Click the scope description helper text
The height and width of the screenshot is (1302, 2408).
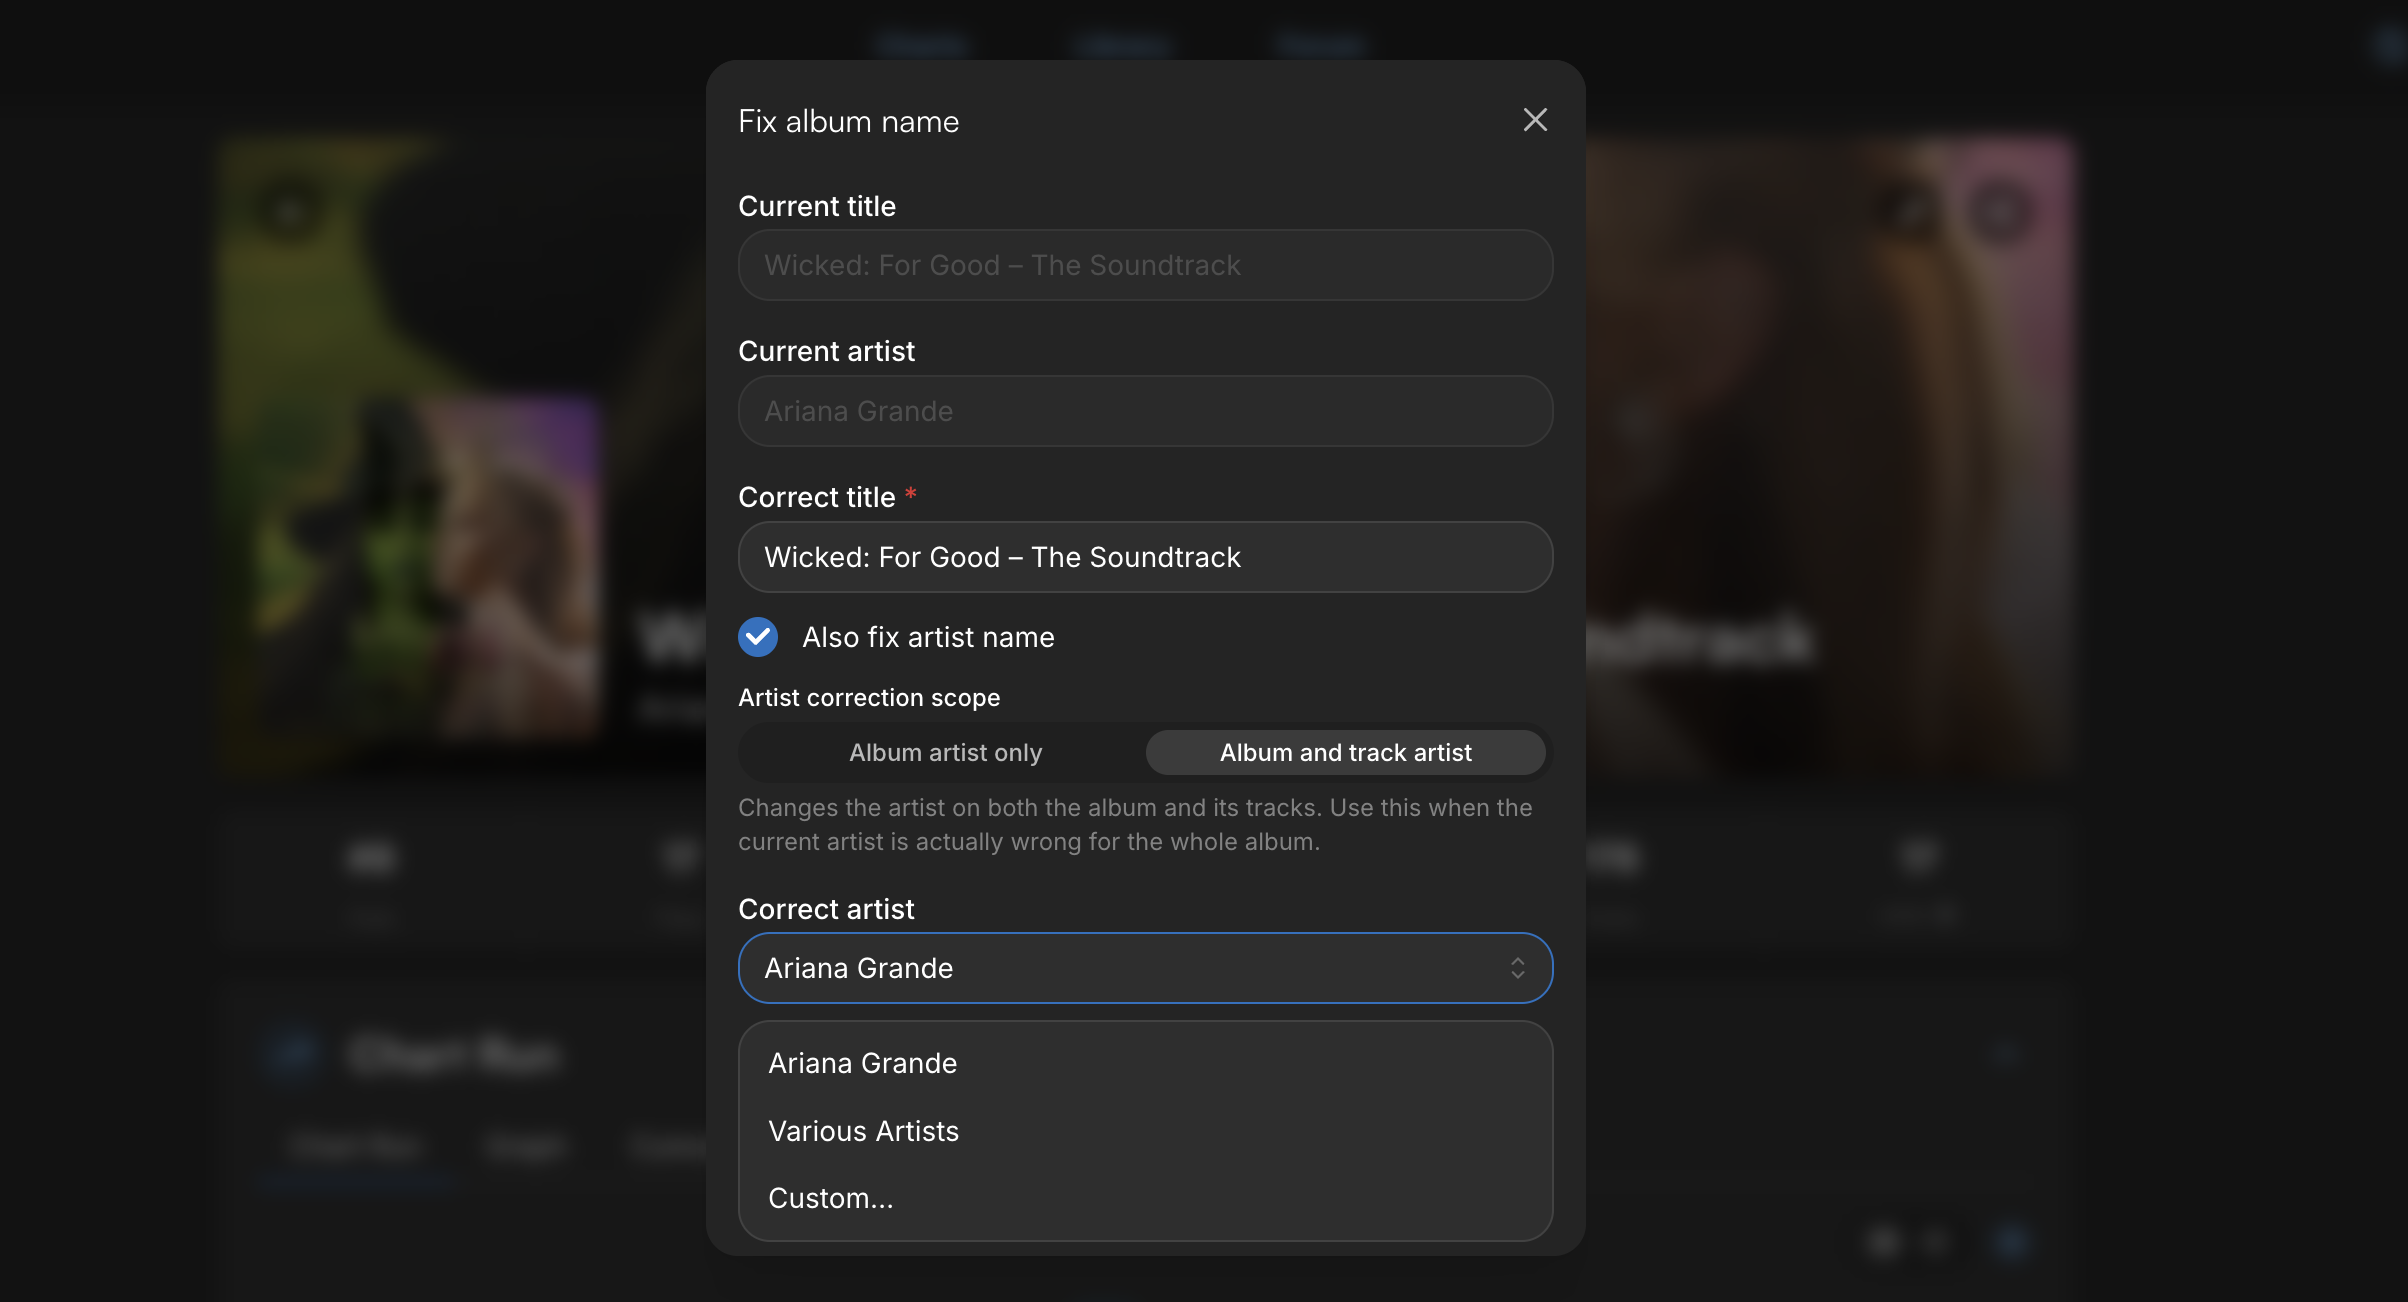(x=1135, y=824)
